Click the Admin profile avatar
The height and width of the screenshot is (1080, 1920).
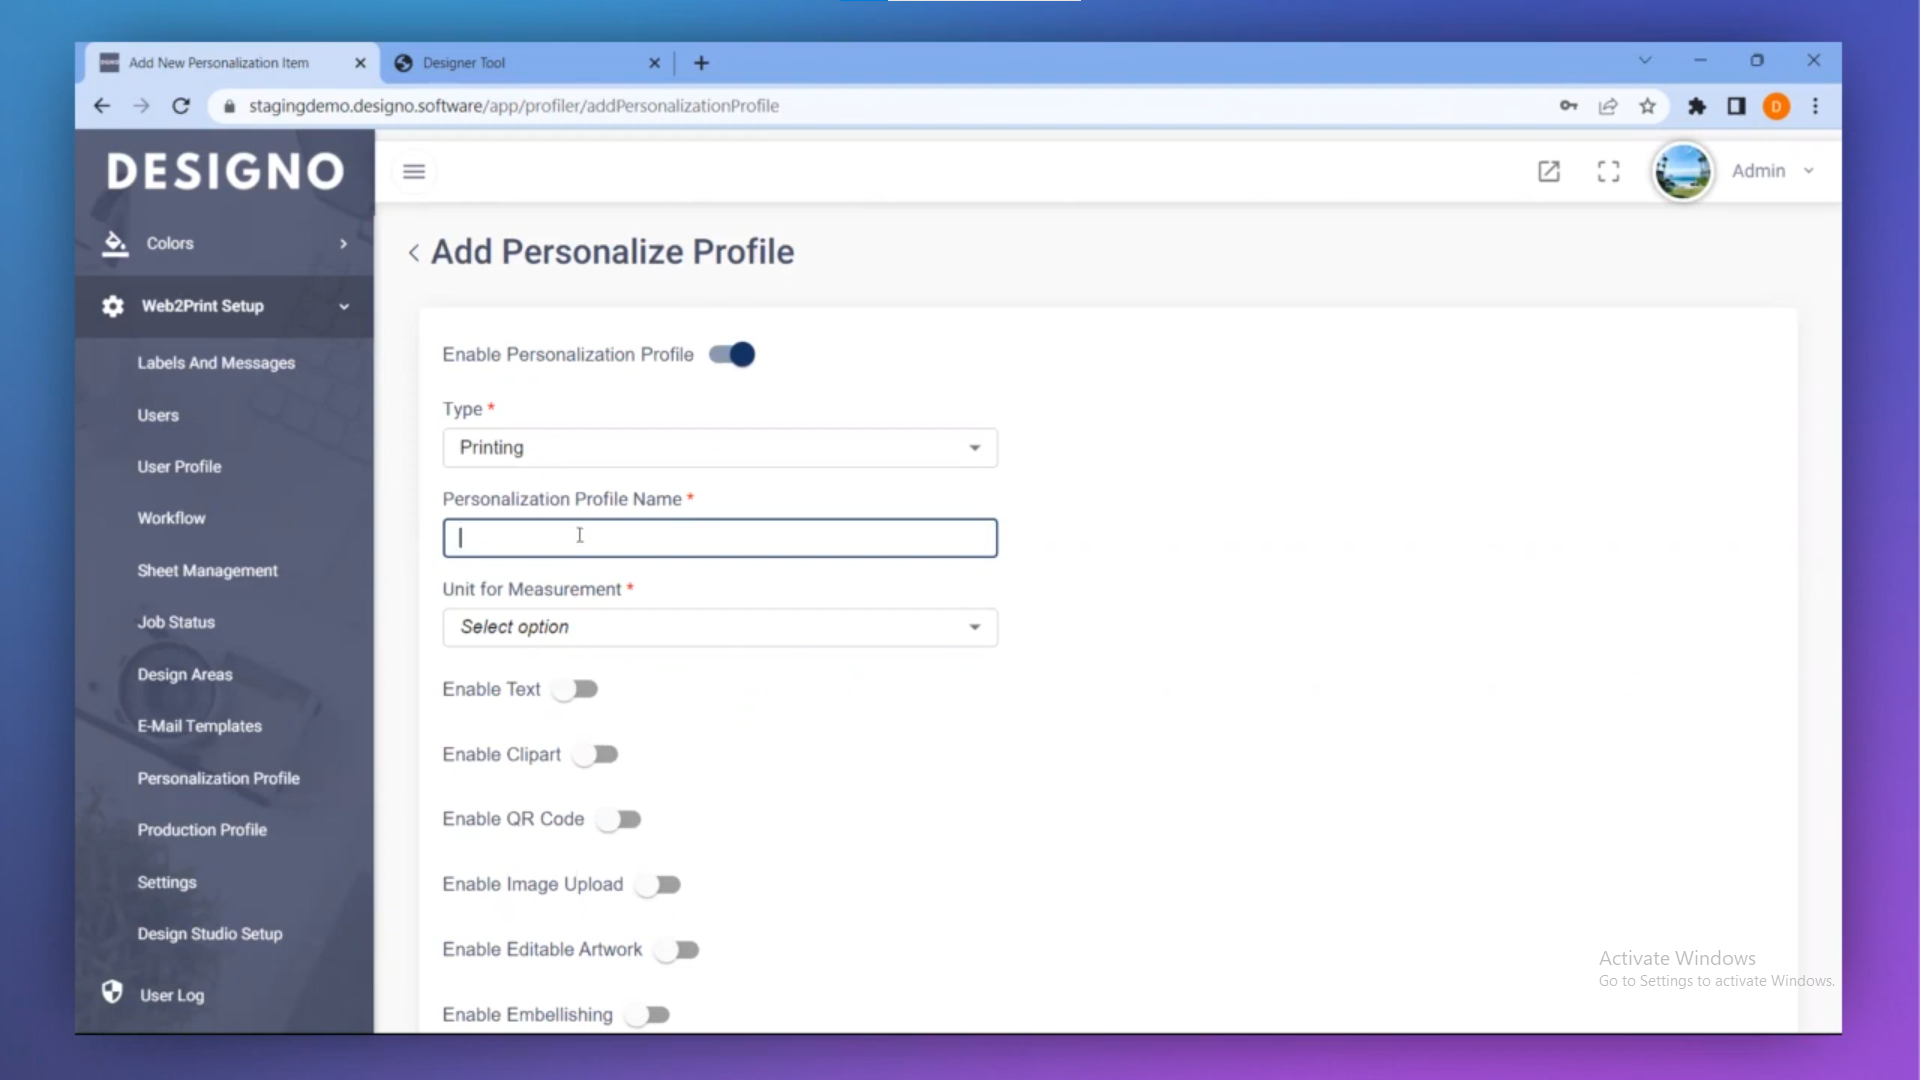(x=1682, y=172)
